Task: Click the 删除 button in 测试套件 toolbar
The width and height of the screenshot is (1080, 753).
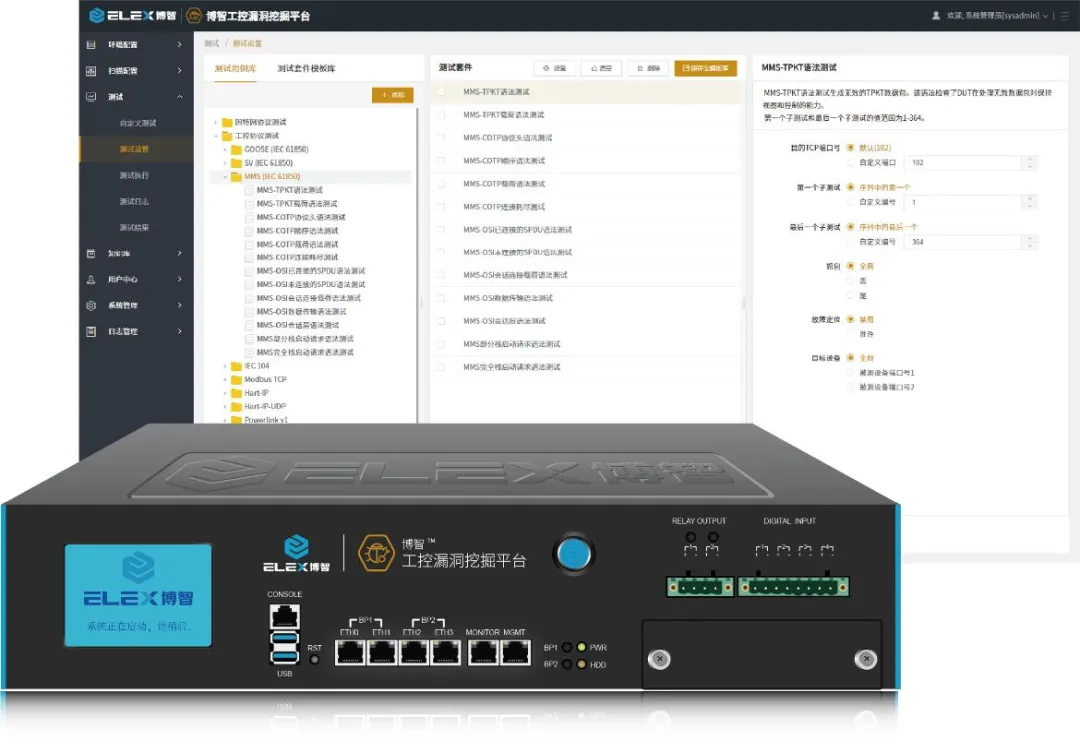Action: coord(648,68)
